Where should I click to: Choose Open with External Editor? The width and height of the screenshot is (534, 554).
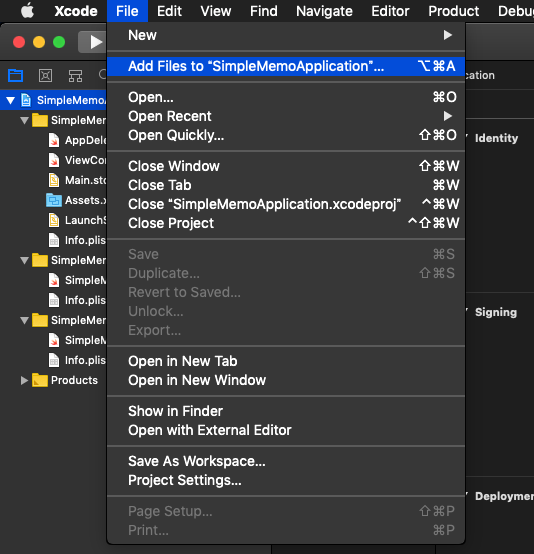[286, 430]
